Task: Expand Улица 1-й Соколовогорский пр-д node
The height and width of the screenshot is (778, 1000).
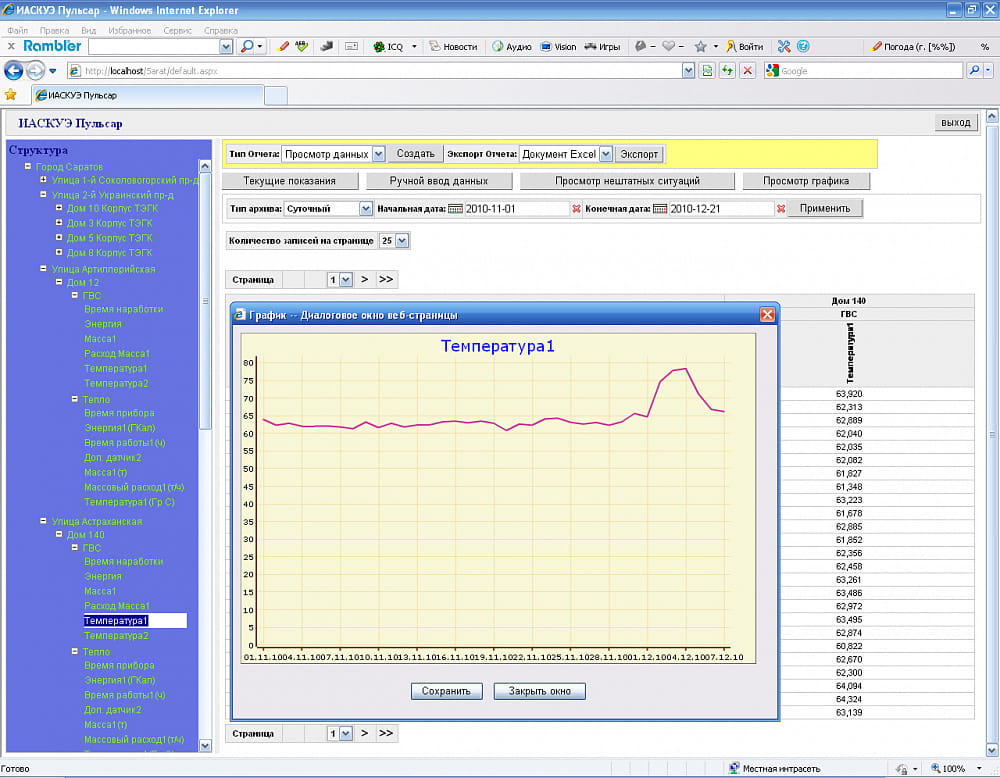Action: click(x=44, y=180)
